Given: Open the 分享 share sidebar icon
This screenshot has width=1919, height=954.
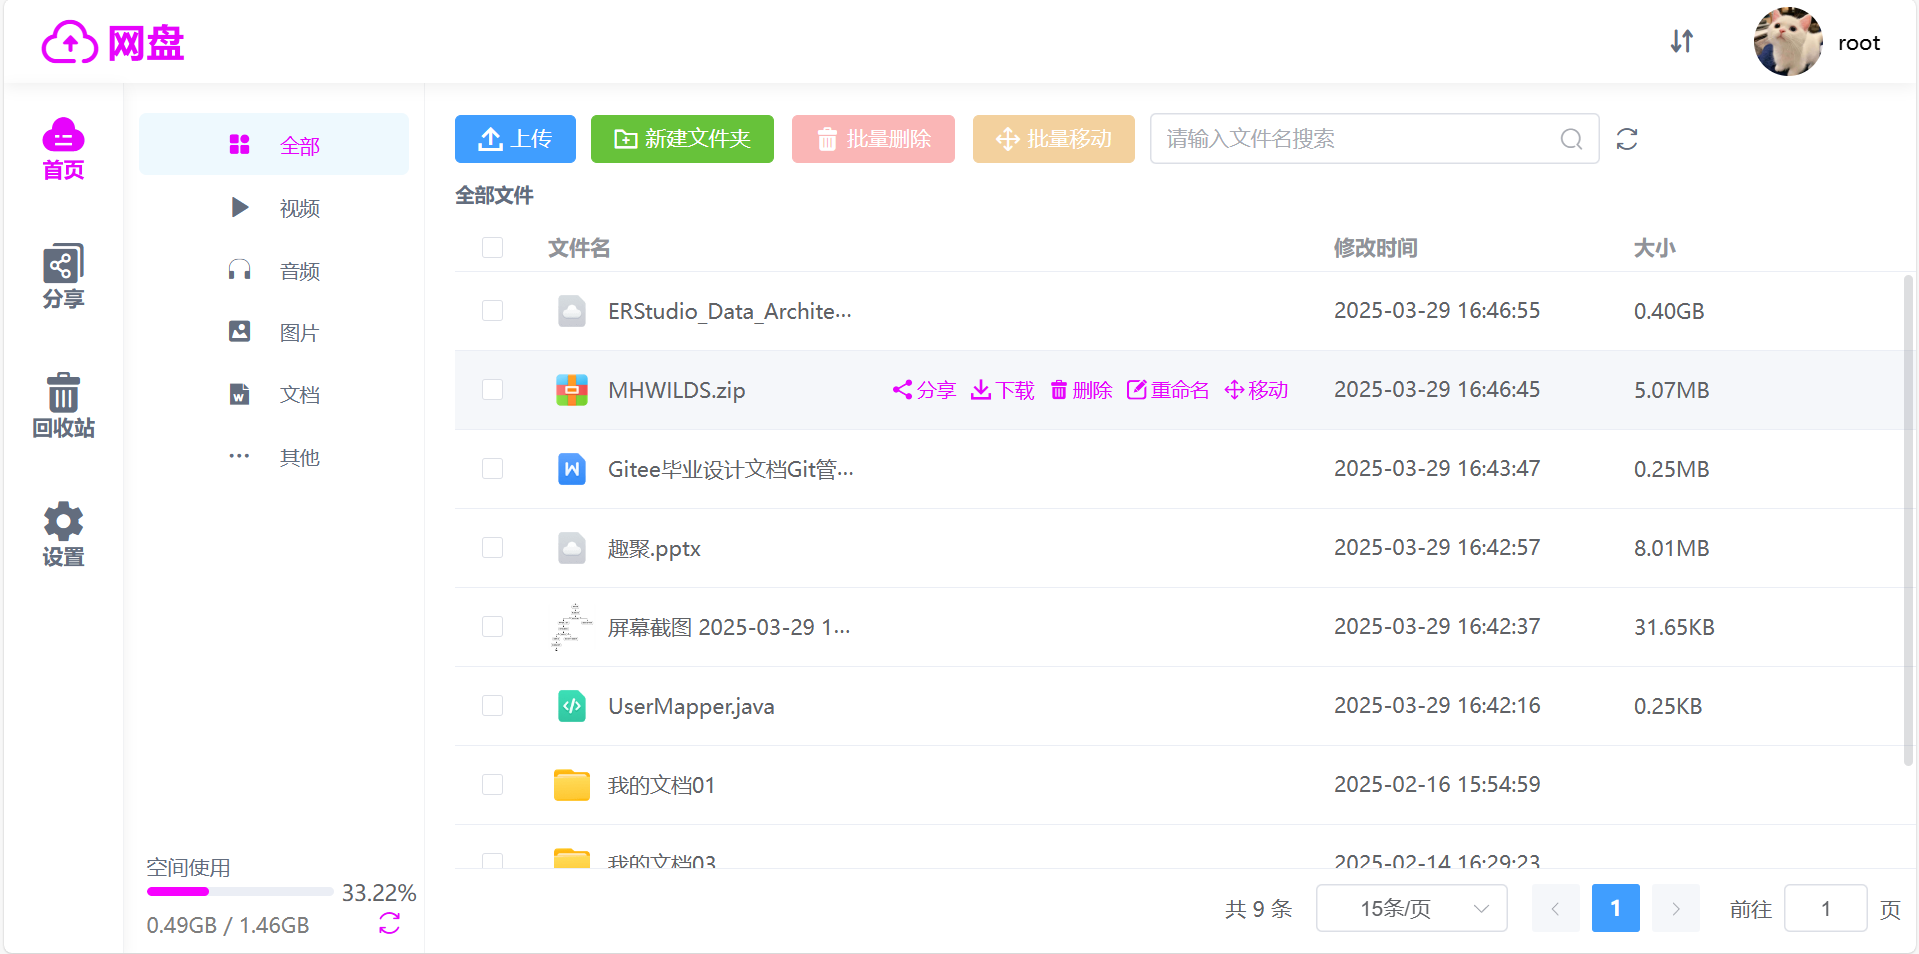Looking at the screenshot, I should pyautogui.click(x=63, y=276).
